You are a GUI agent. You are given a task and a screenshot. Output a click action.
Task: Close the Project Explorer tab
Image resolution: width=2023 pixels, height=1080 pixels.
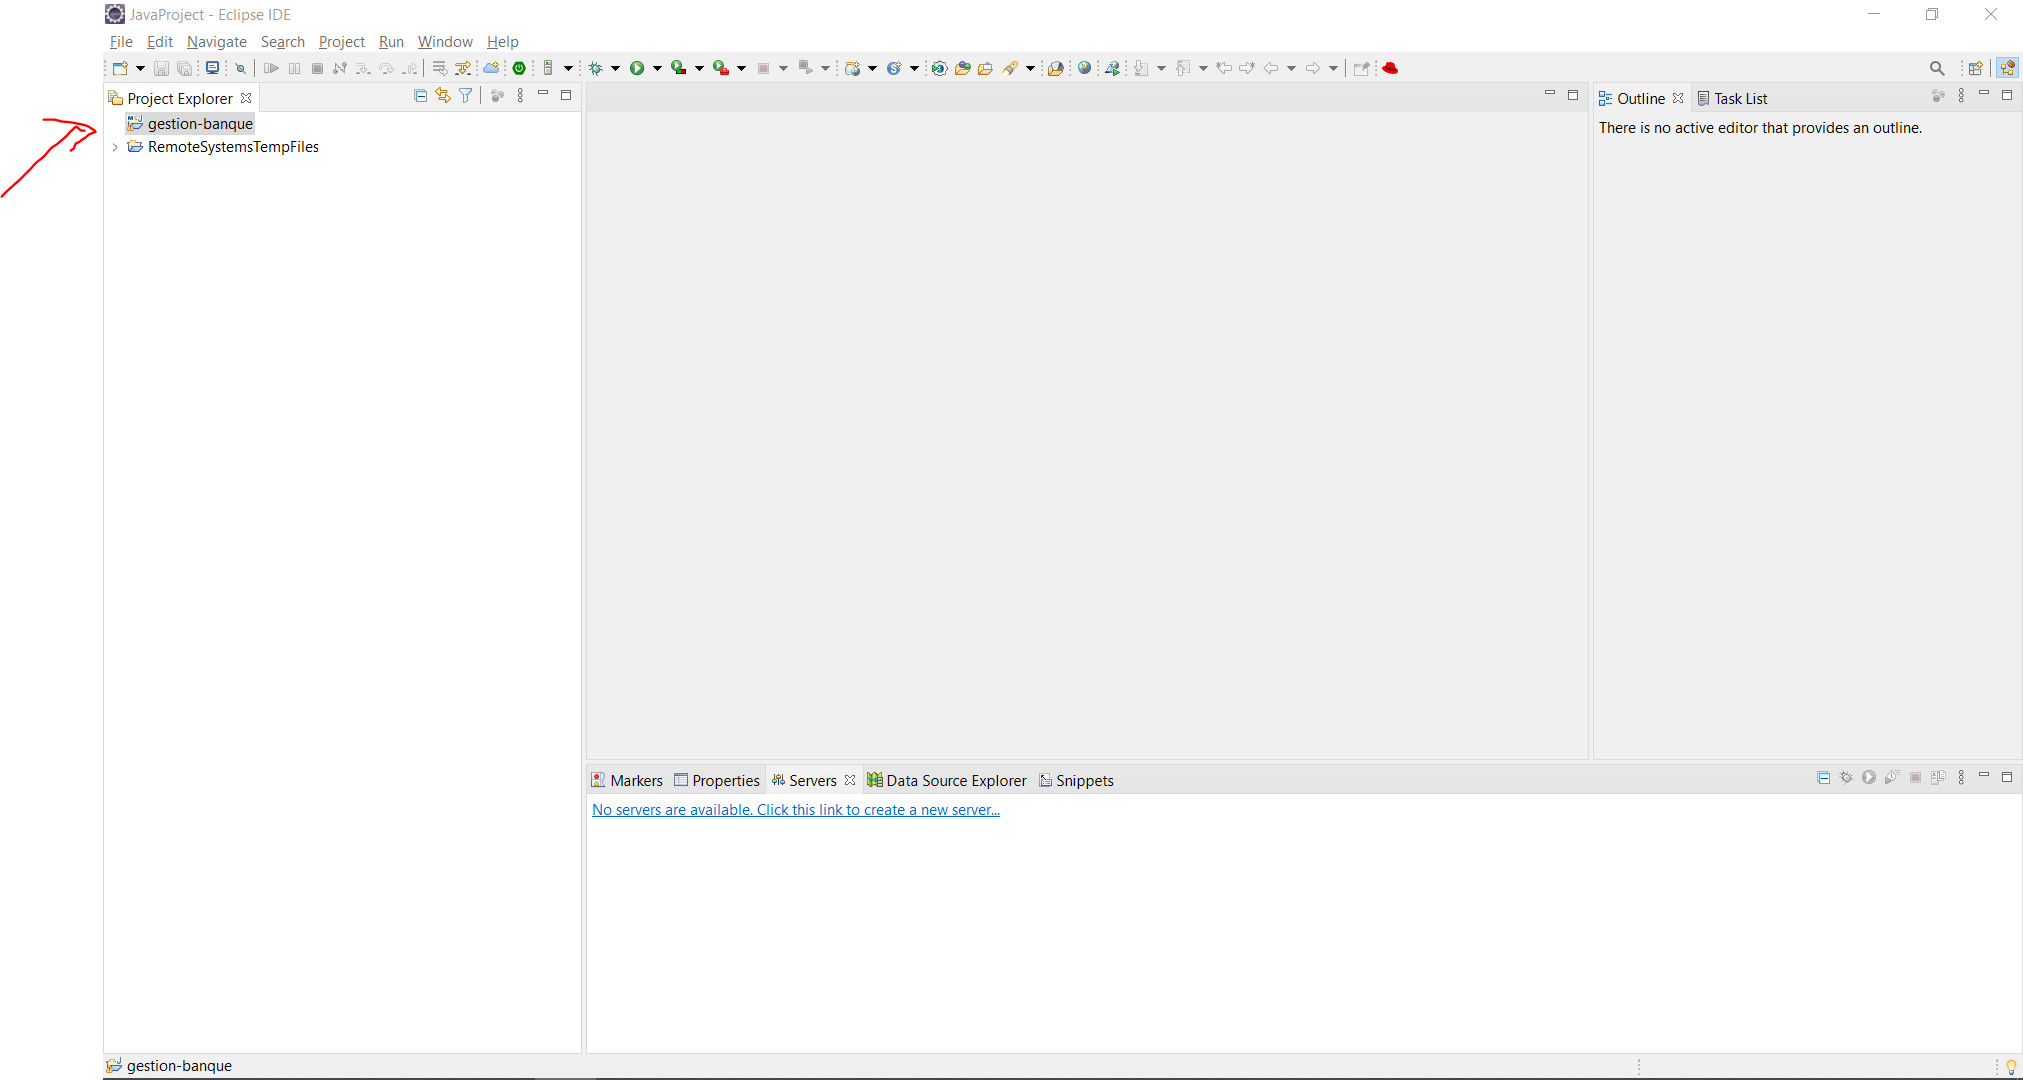pos(246,98)
